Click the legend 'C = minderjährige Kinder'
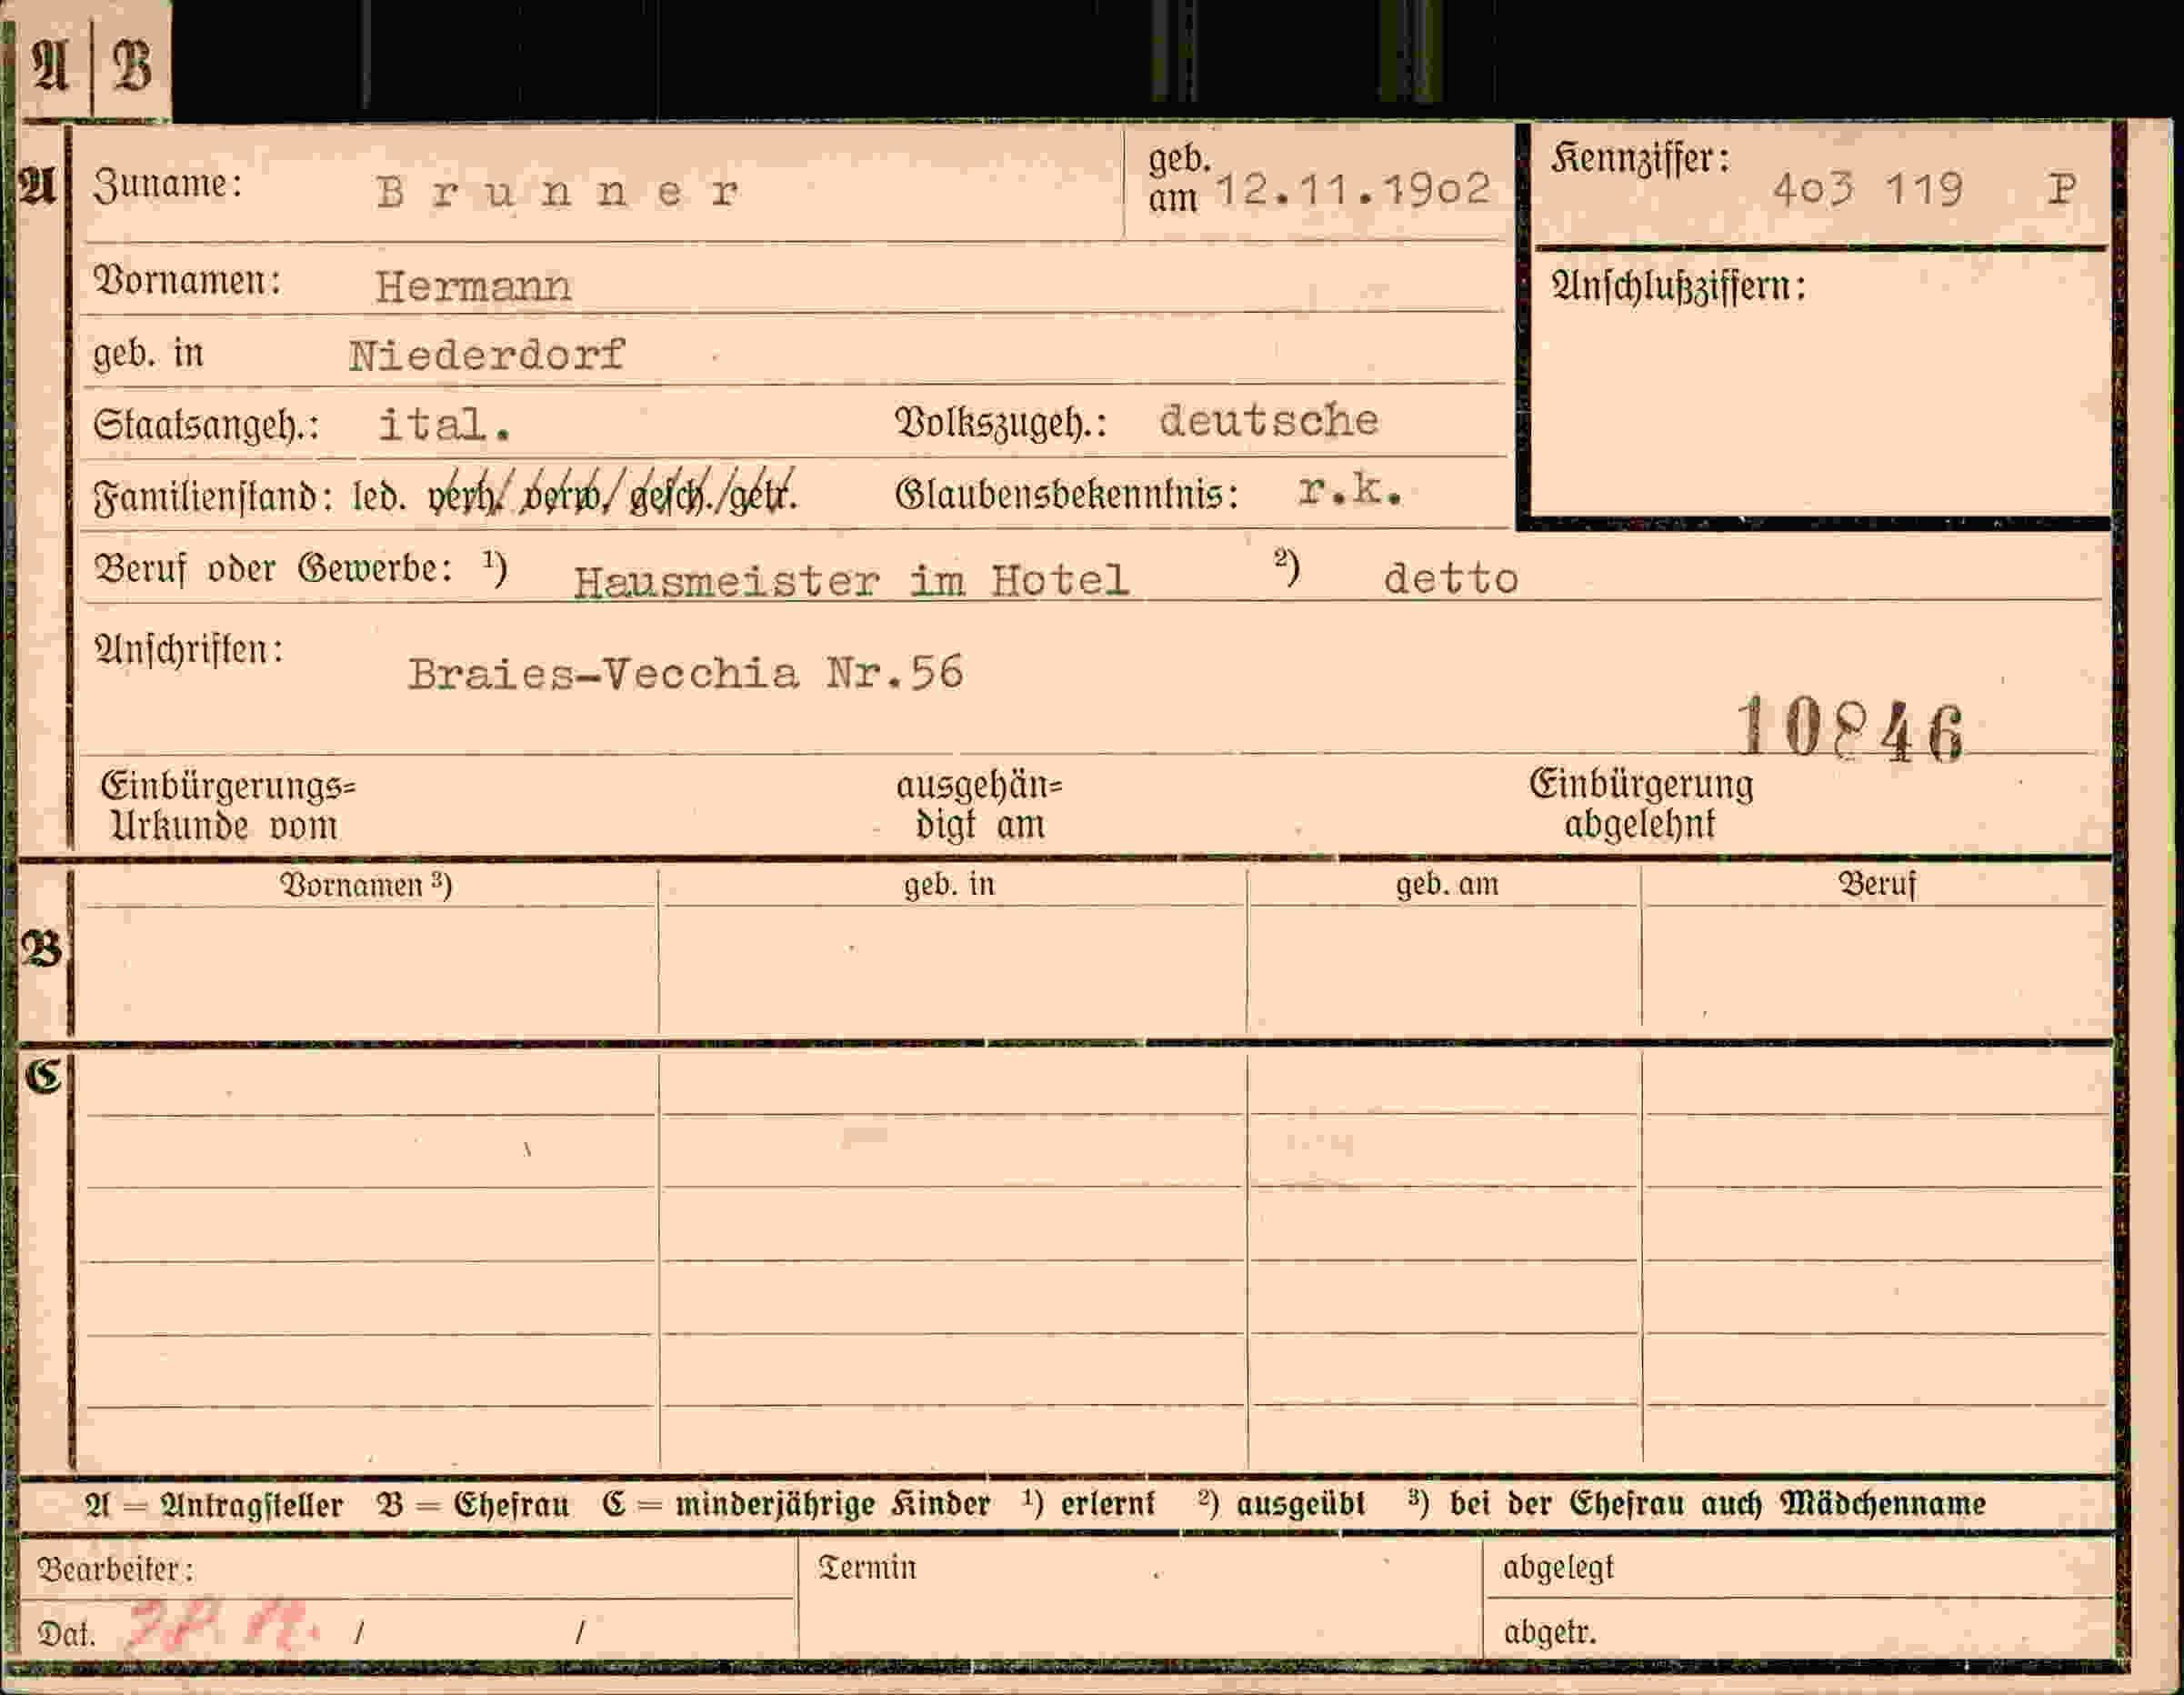The image size is (2184, 1695). (796, 1505)
